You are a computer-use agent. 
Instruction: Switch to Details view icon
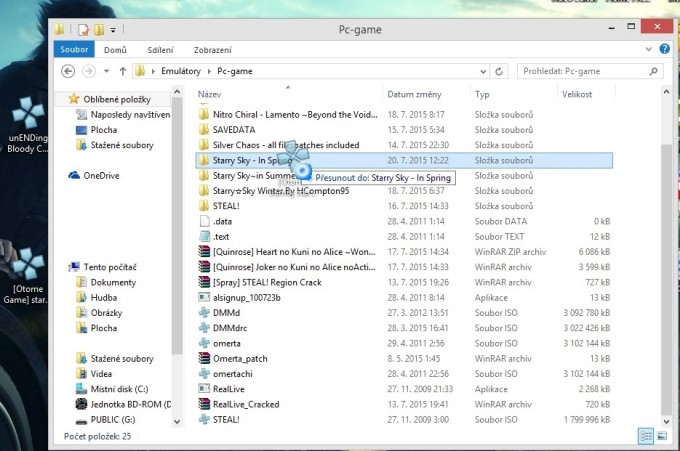click(x=646, y=436)
